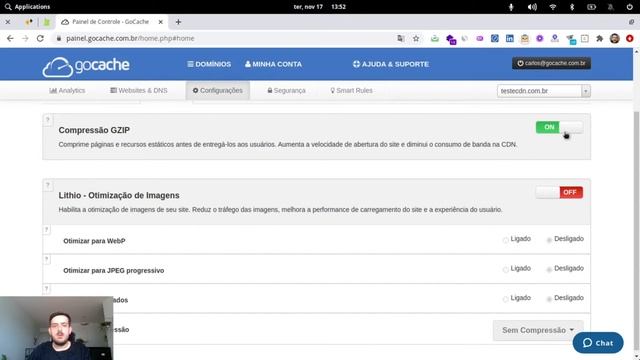Go back with browser back arrow
Image resolution: width=640 pixels, height=360 pixels.
tap(10, 38)
